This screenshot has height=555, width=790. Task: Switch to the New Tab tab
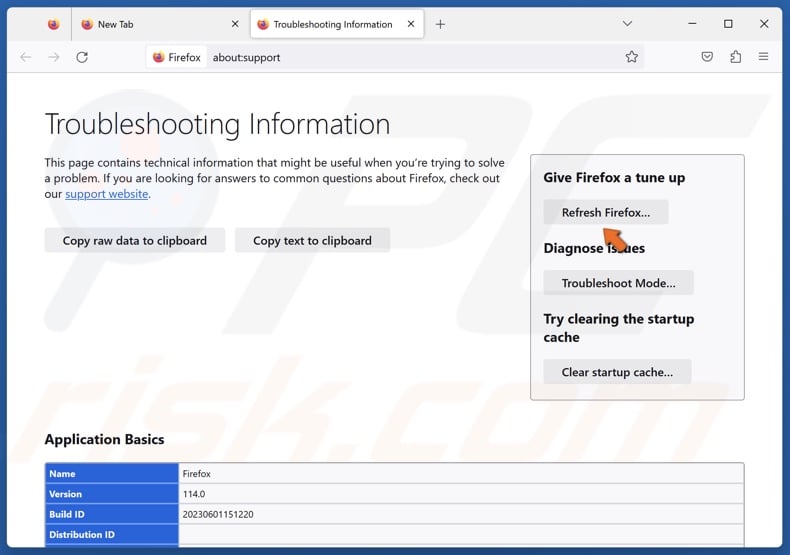158,24
